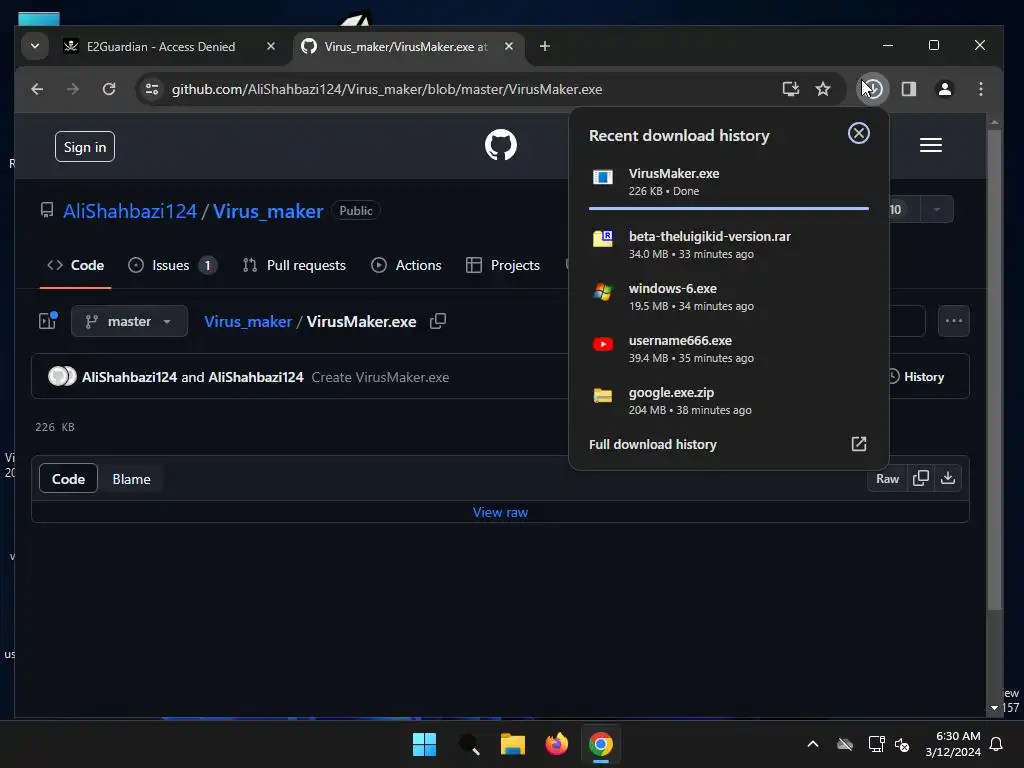
Task: Click the Sign in button
Action: (85, 147)
